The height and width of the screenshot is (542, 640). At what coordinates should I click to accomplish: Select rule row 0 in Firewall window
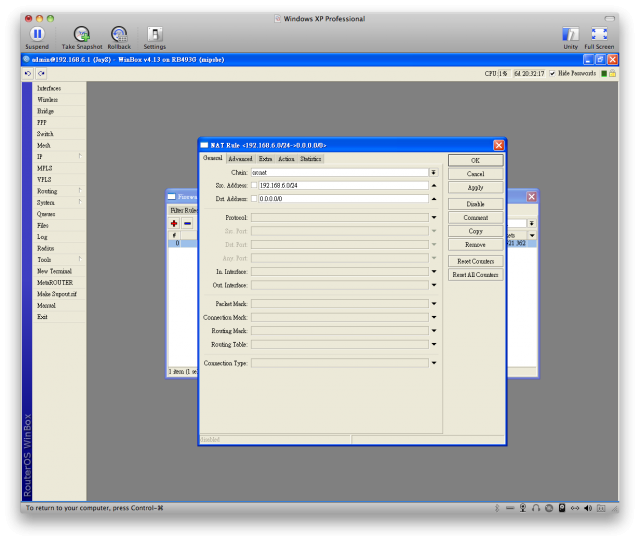tap(183, 243)
